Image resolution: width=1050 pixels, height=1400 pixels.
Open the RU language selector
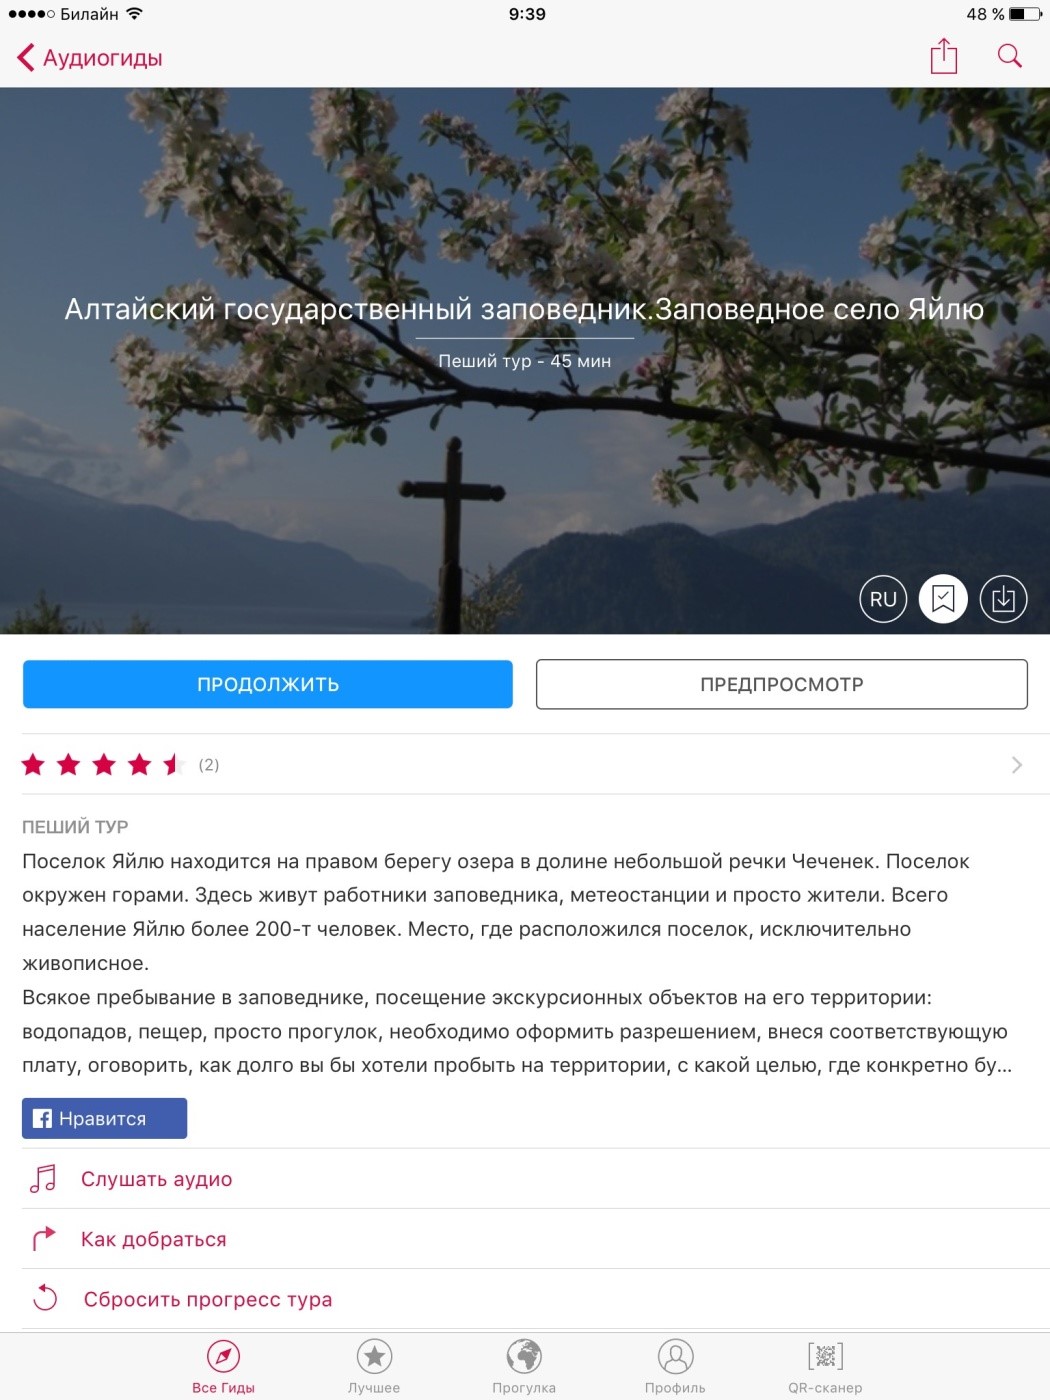[x=883, y=599]
